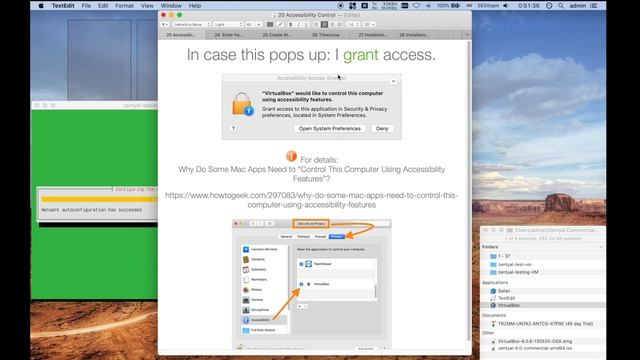
Task: Select the VirtualBox app icon in Finder list
Action: tap(493, 305)
